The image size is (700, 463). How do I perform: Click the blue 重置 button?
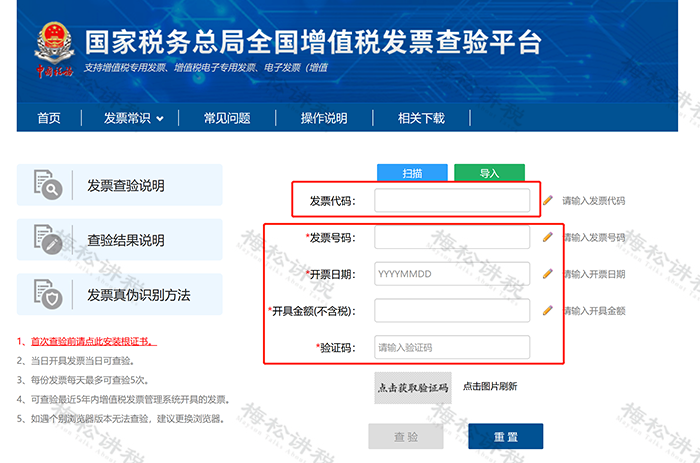(x=506, y=436)
